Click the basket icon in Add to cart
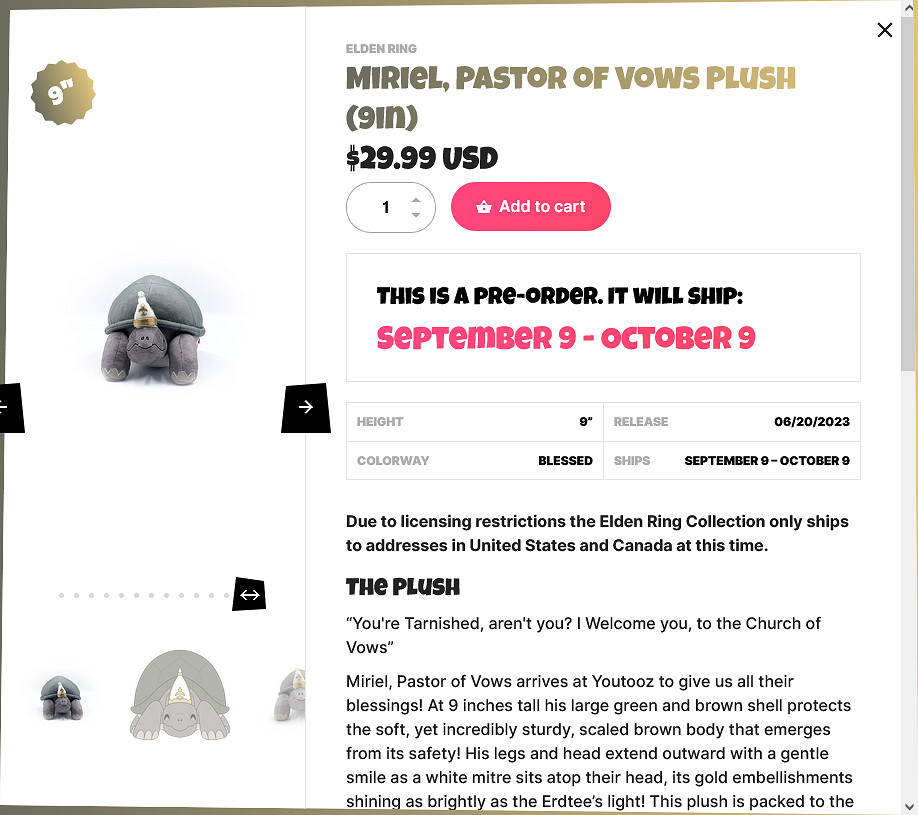The image size is (918, 815). point(484,207)
